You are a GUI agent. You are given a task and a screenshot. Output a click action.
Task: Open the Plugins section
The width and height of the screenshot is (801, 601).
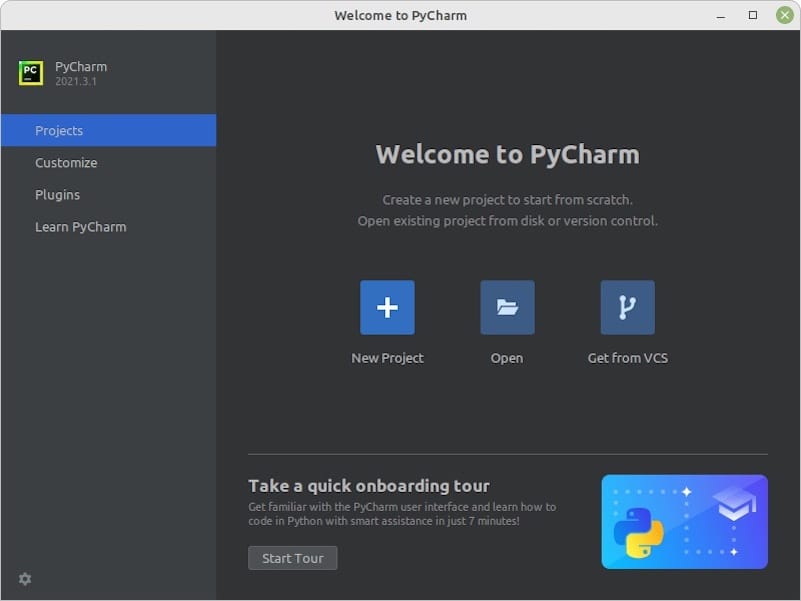point(57,194)
